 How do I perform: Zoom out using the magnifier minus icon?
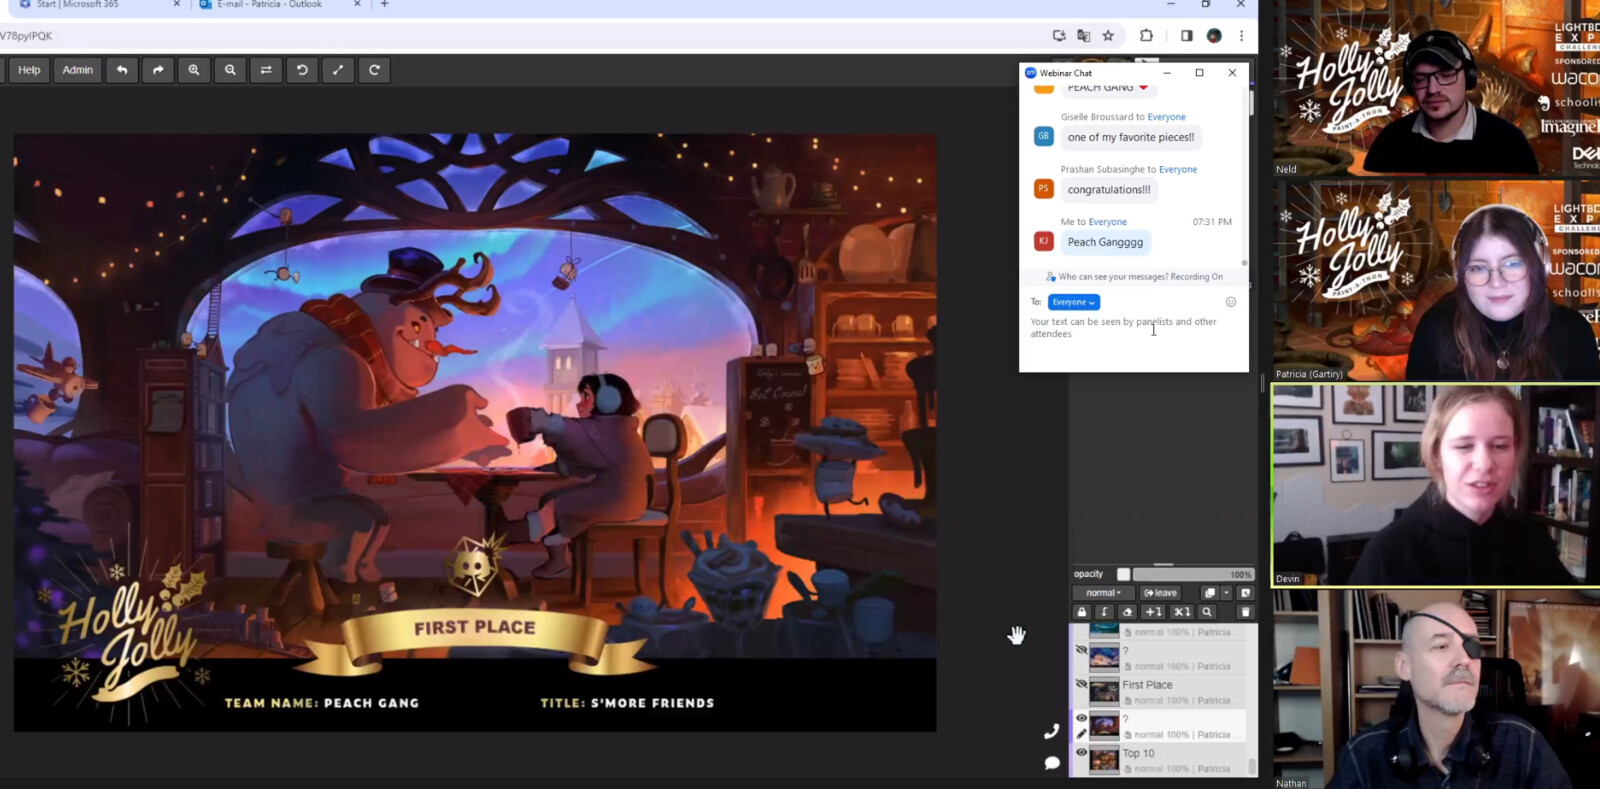click(230, 70)
